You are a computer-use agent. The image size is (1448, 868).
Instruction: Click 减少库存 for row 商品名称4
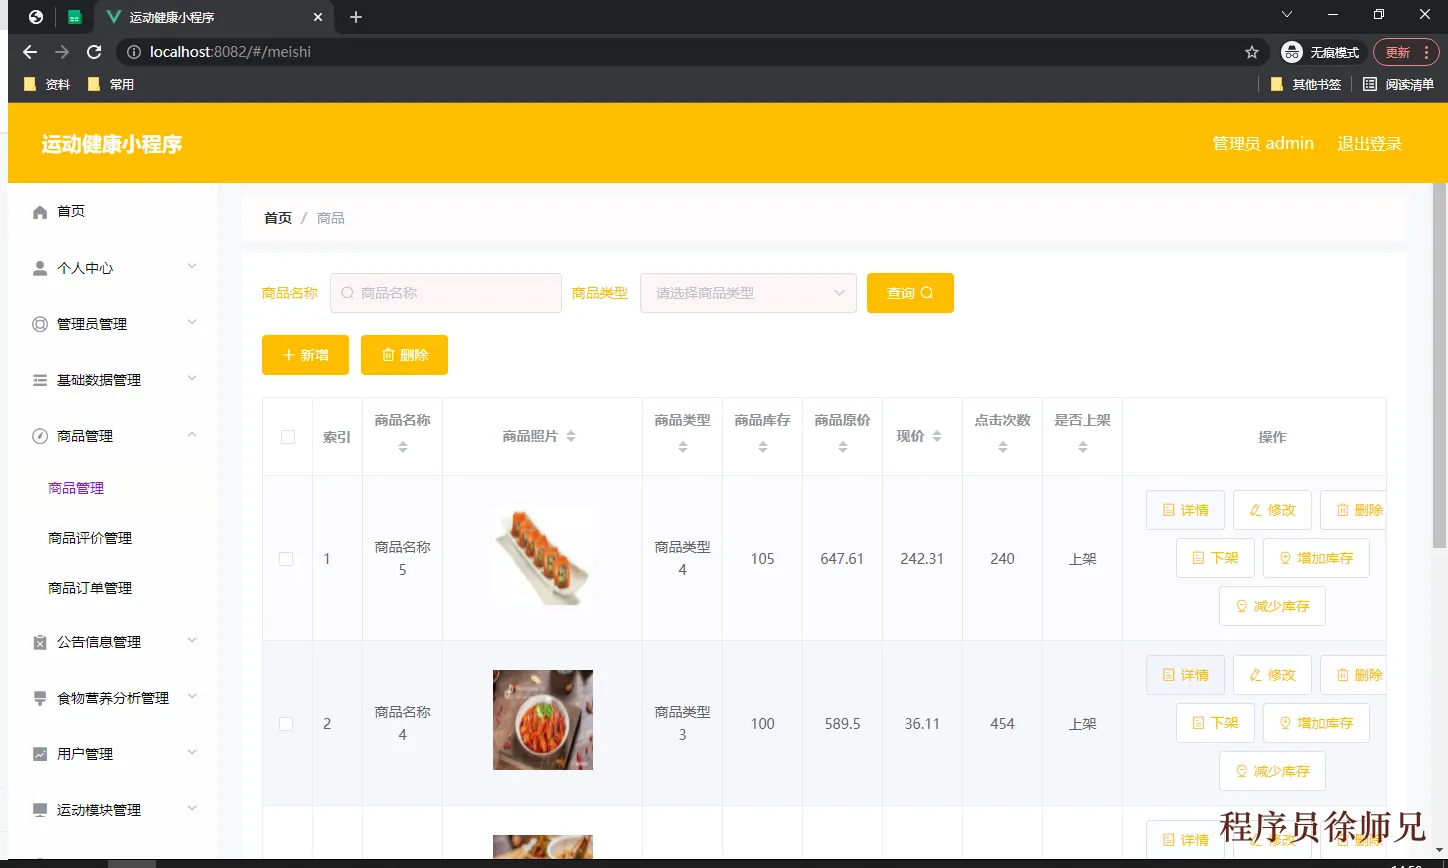tap(1272, 771)
